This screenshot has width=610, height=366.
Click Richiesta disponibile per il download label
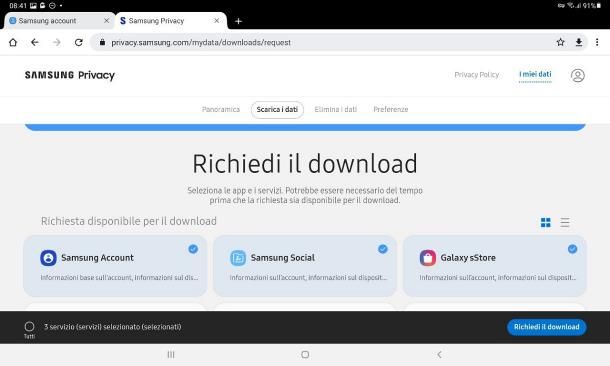tap(129, 221)
